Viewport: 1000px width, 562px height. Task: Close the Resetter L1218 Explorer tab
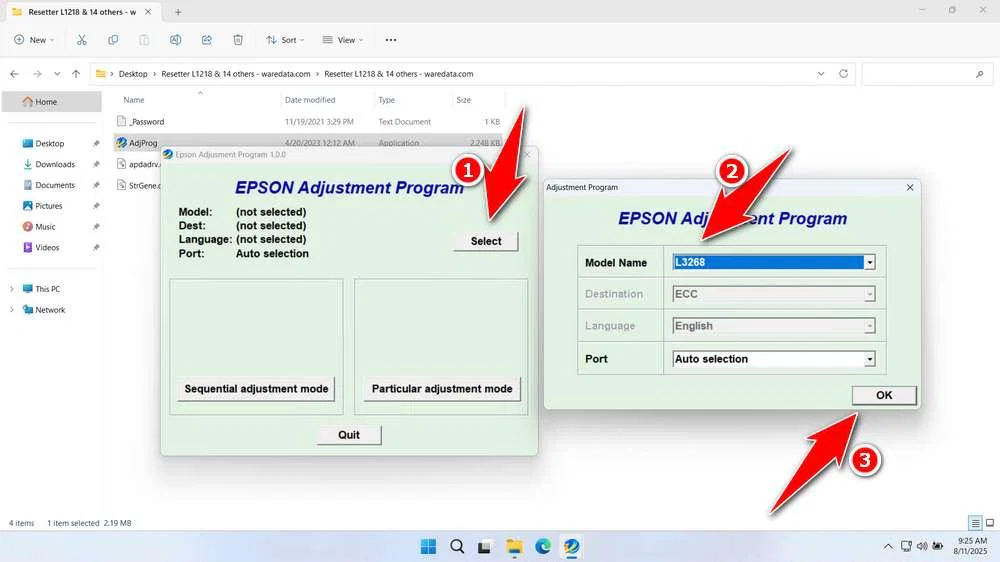[x=148, y=11]
